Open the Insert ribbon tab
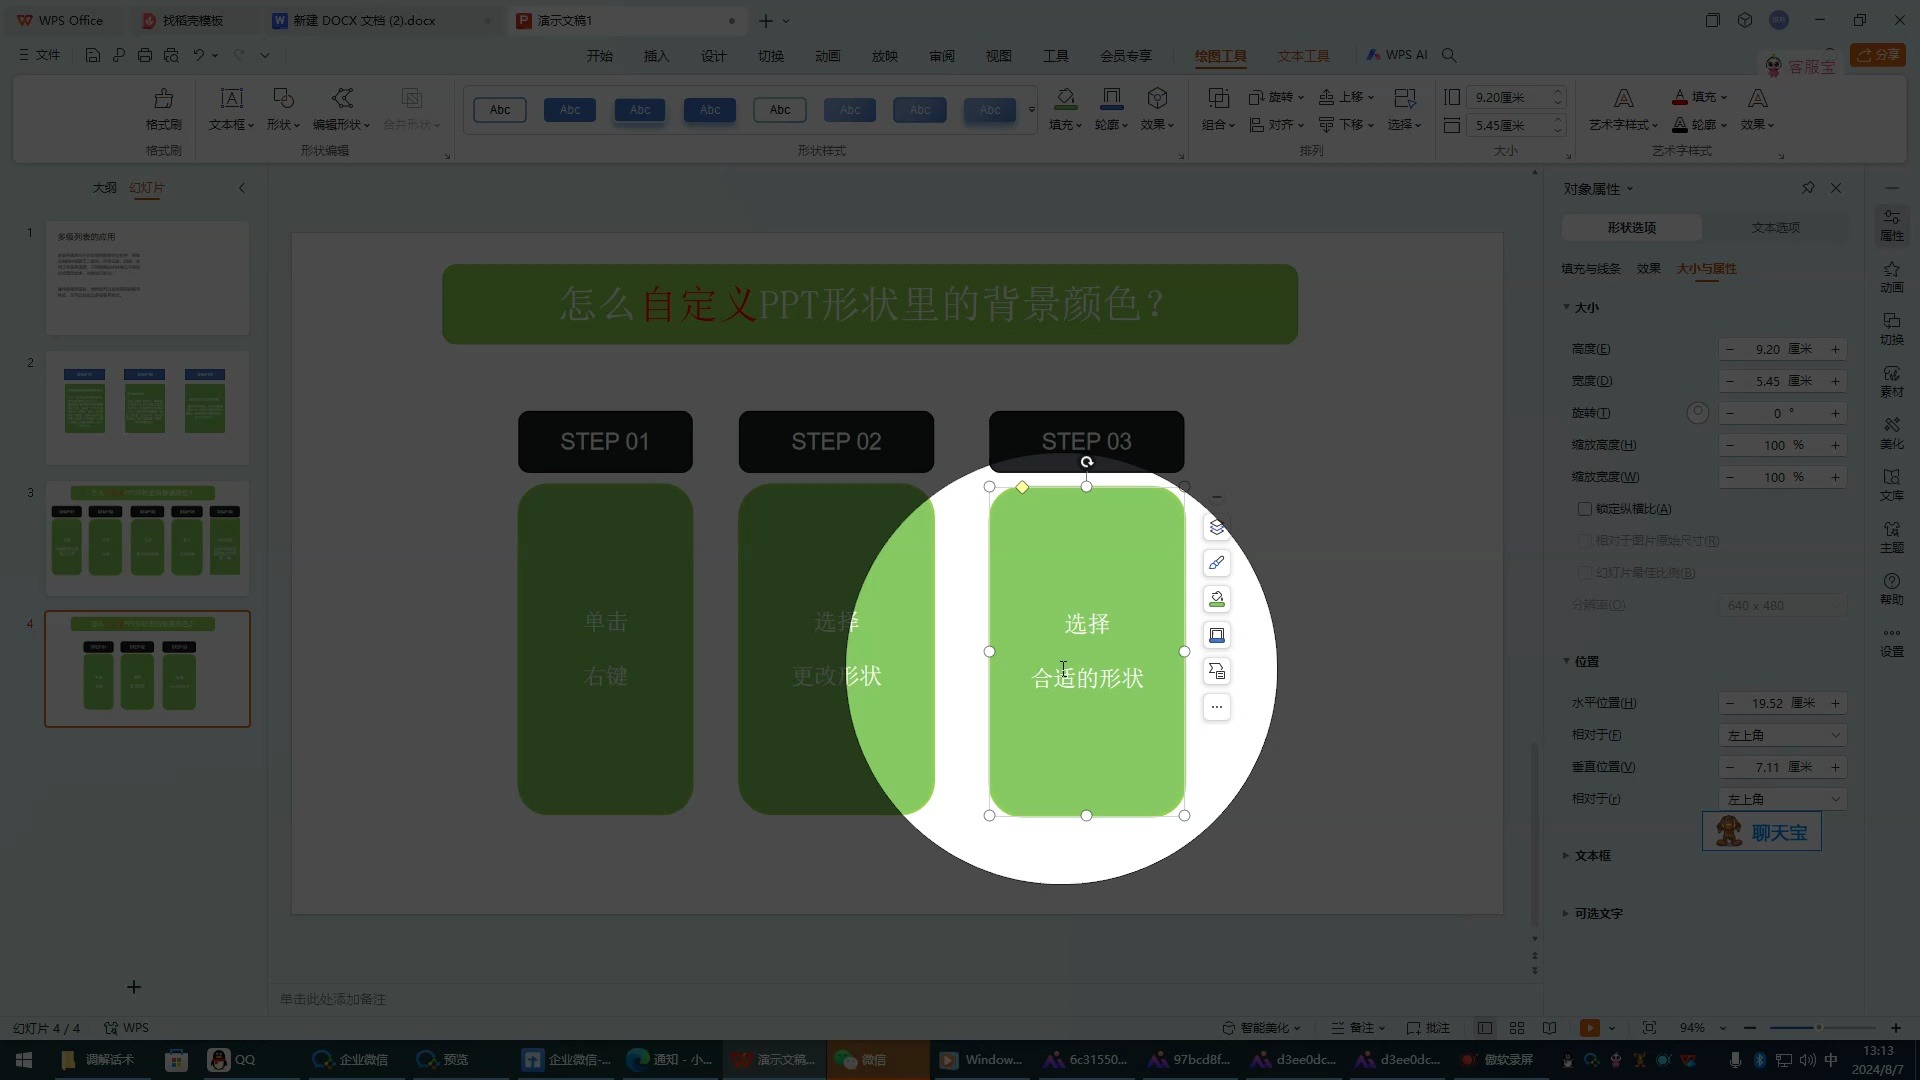1920x1080 pixels. pos(656,56)
